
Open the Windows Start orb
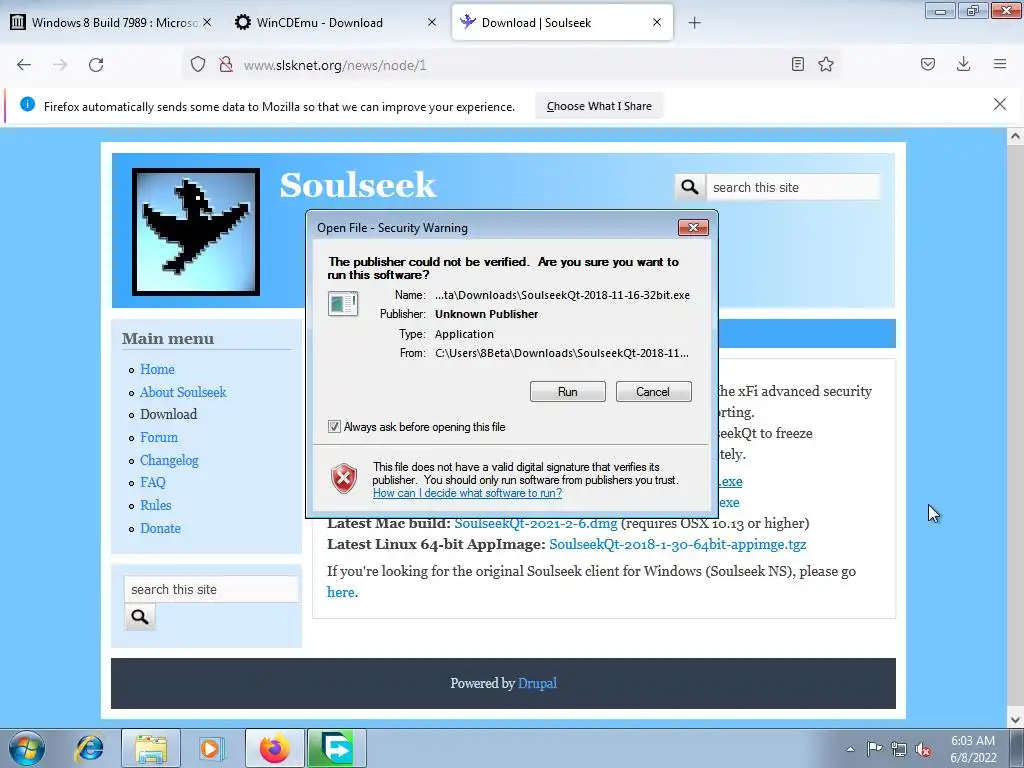(27, 748)
